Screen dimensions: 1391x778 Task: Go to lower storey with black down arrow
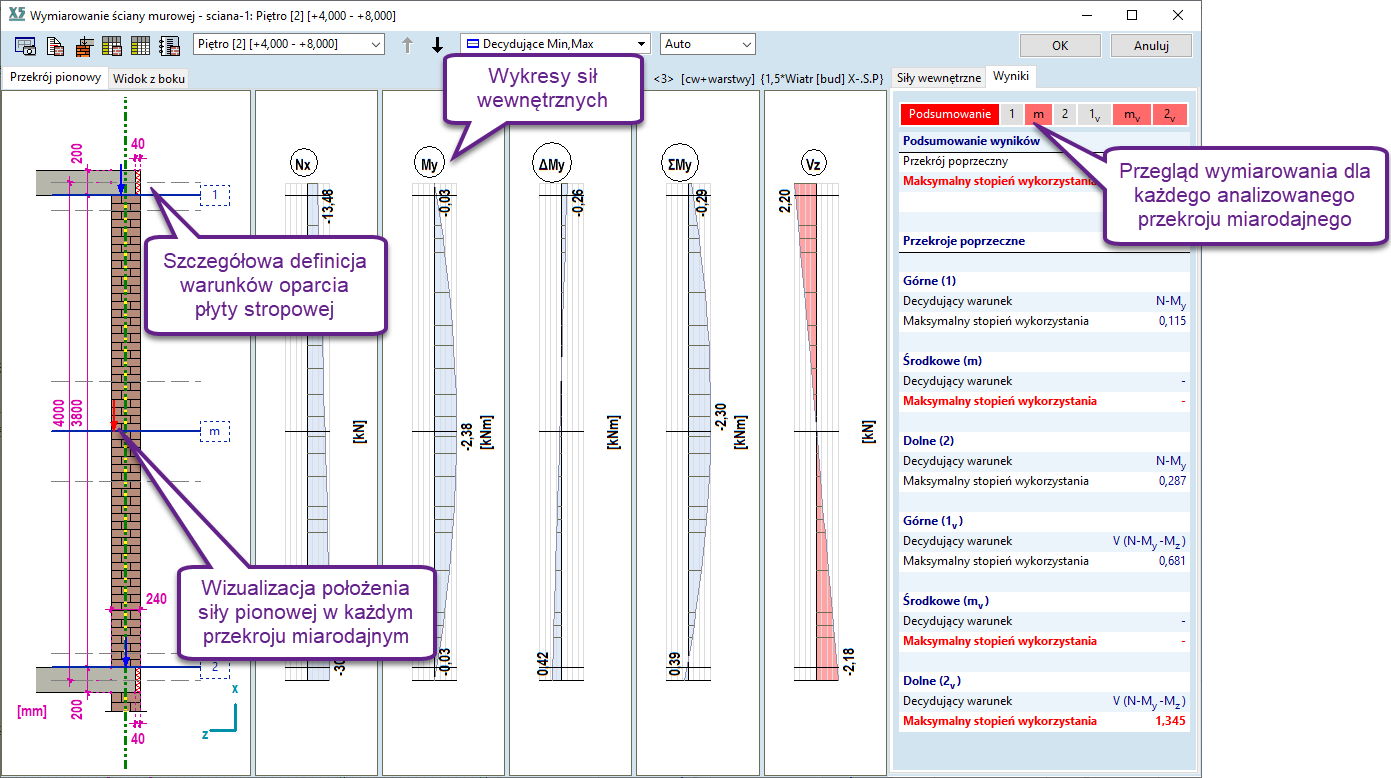(x=437, y=45)
